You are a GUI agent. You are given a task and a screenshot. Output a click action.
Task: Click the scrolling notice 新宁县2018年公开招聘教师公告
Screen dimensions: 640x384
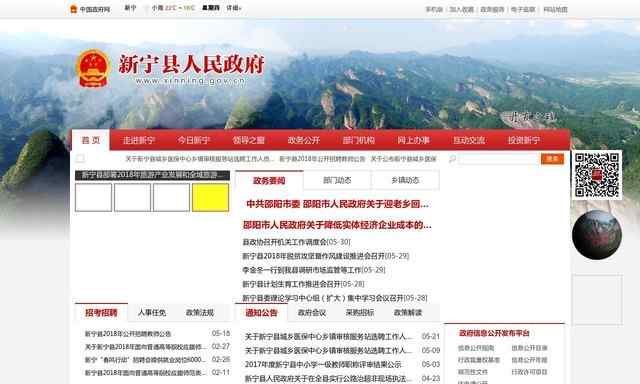pos(322,159)
